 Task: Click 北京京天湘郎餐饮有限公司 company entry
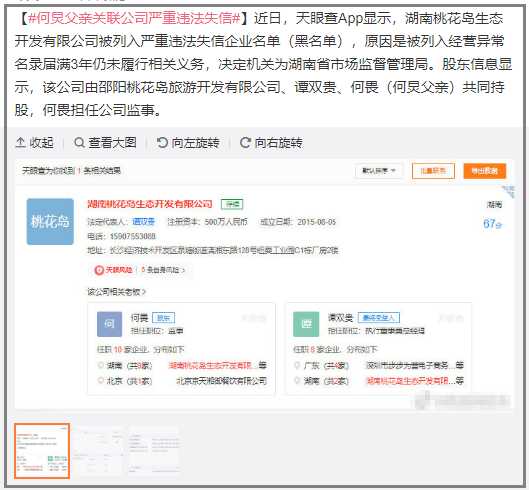pos(221,381)
